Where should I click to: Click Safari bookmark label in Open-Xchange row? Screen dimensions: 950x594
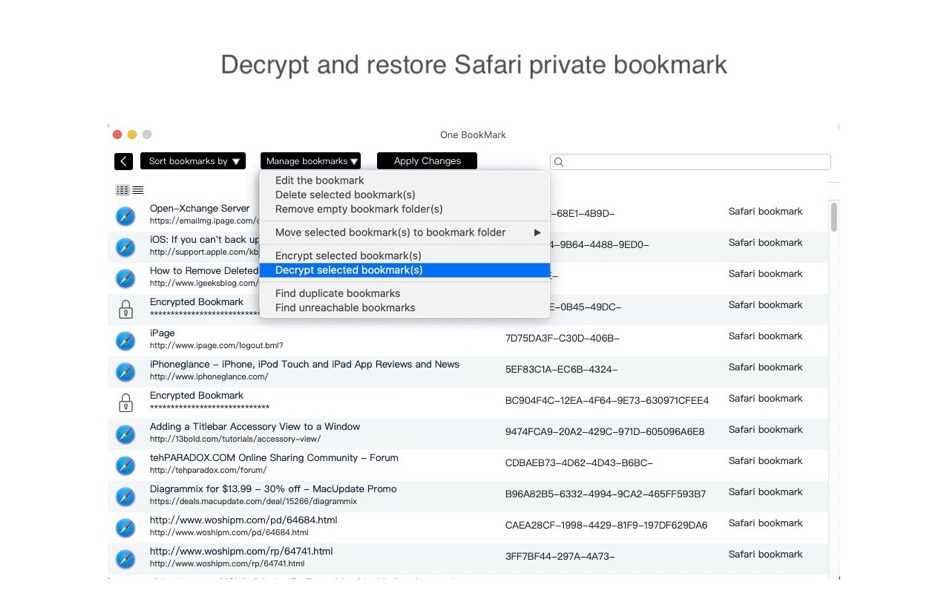tap(765, 212)
